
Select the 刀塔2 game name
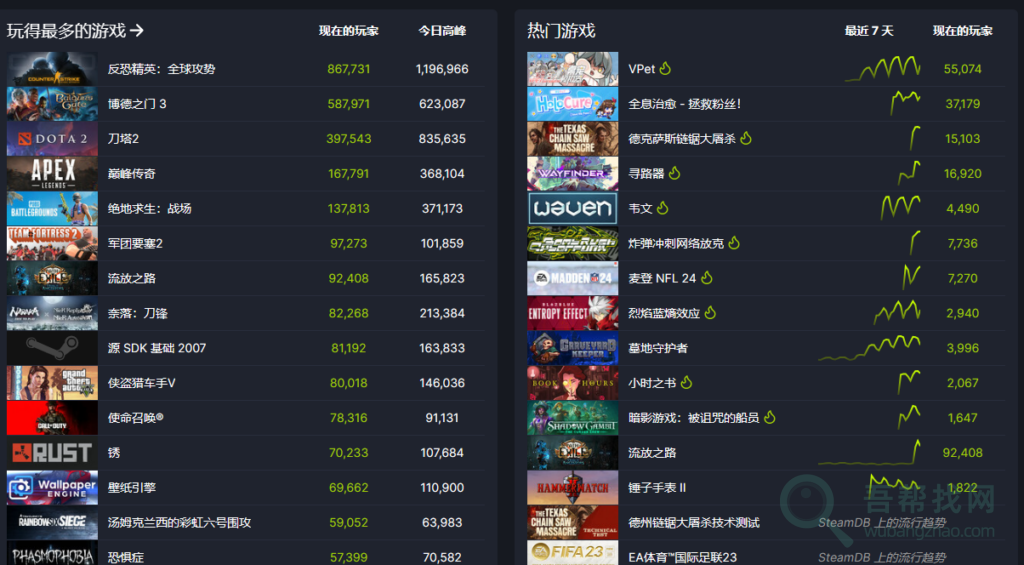click(x=123, y=138)
